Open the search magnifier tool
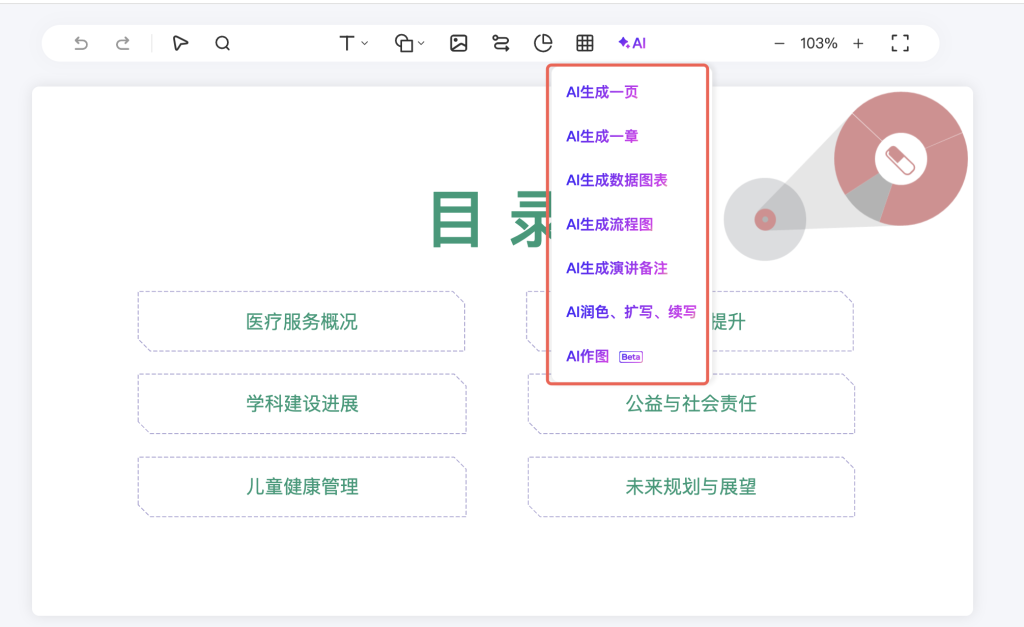Viewport: 1024px width, 627px height. click(223, 43)
